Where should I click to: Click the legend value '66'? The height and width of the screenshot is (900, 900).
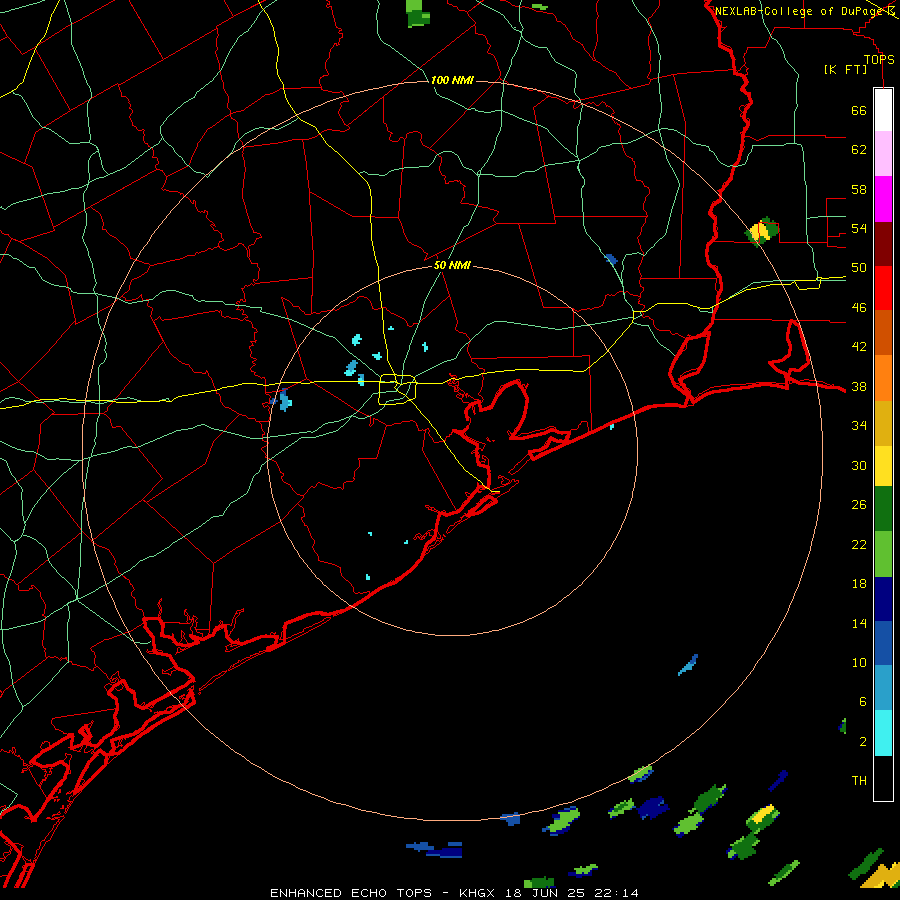859,110
